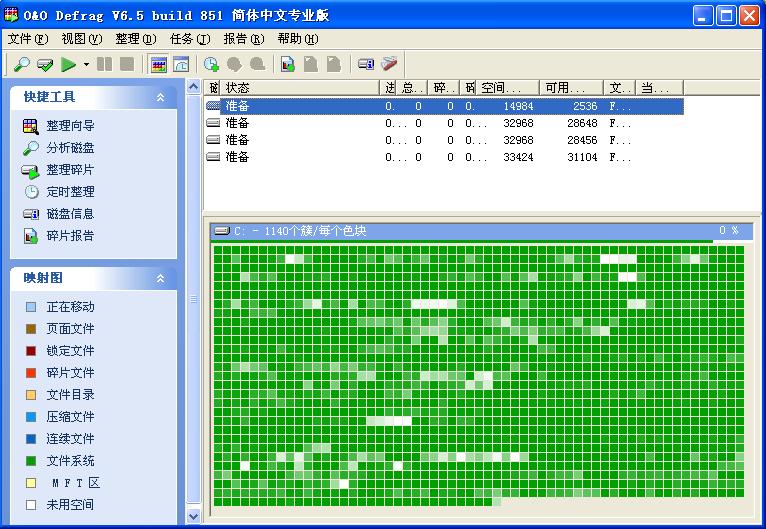Sort by the 可用 column header

(572, 87)
